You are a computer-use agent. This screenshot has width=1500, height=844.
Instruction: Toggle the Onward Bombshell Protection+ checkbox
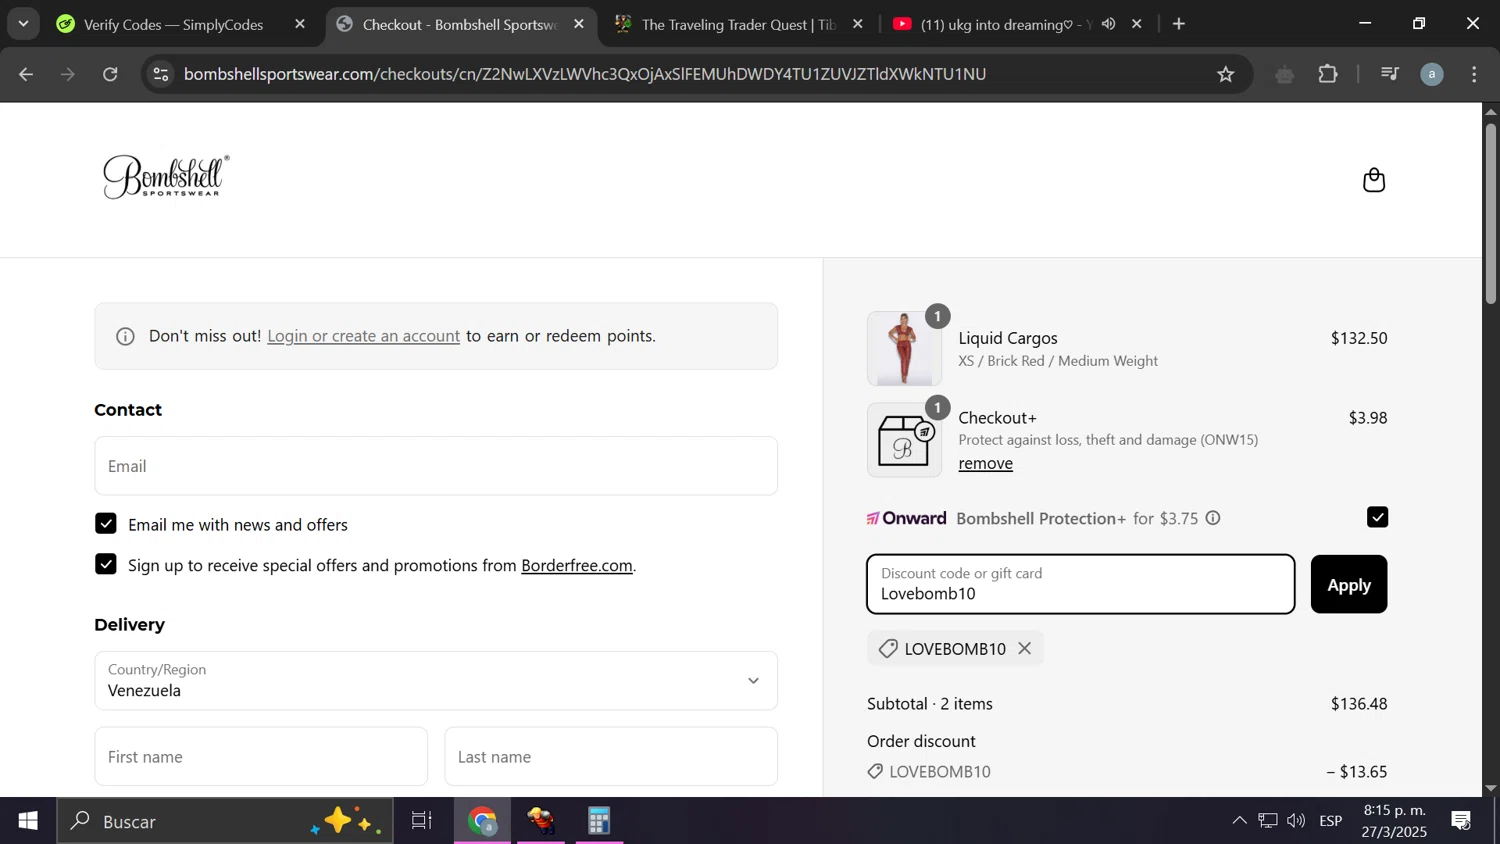[1377, 517]
